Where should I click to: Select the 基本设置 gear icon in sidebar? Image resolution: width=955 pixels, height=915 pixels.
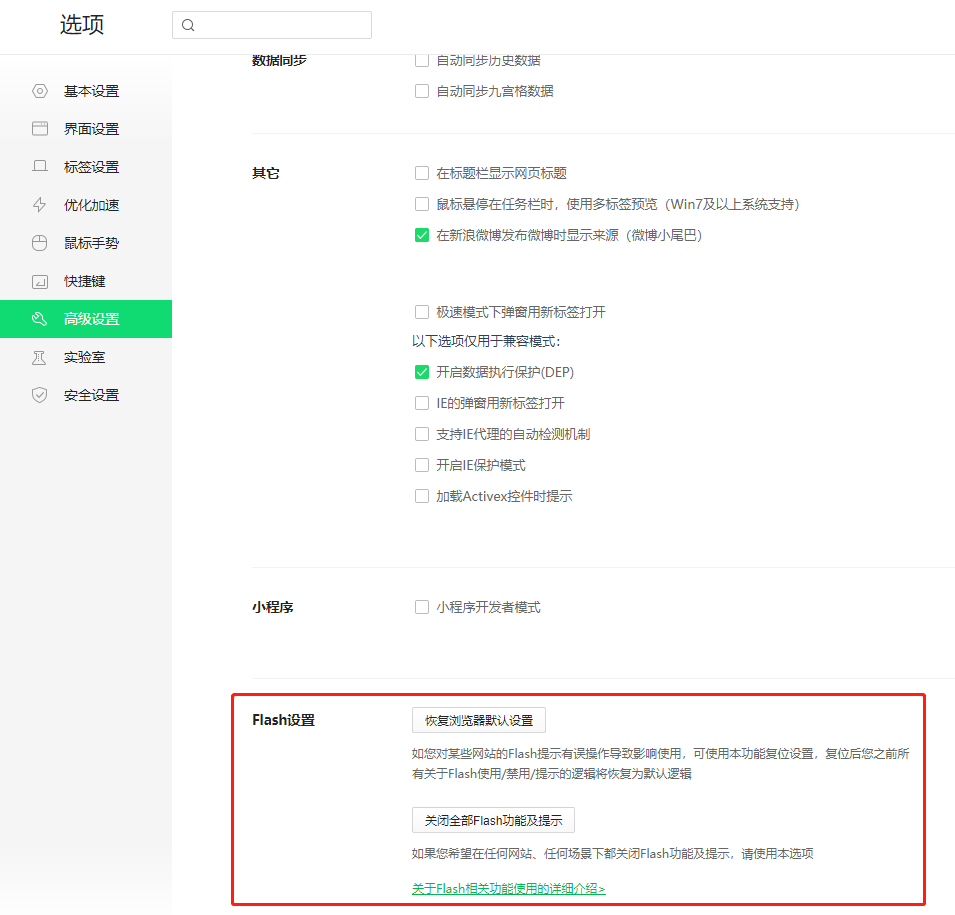coord(39,90)
